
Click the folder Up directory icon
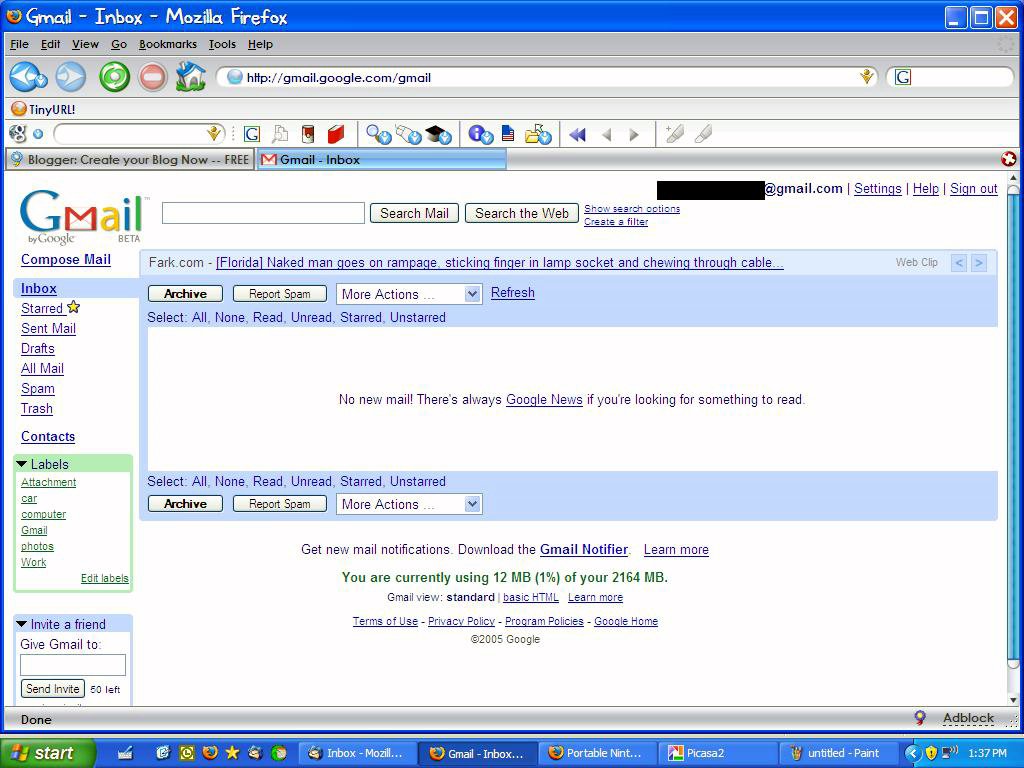click(x=538, y=135)
